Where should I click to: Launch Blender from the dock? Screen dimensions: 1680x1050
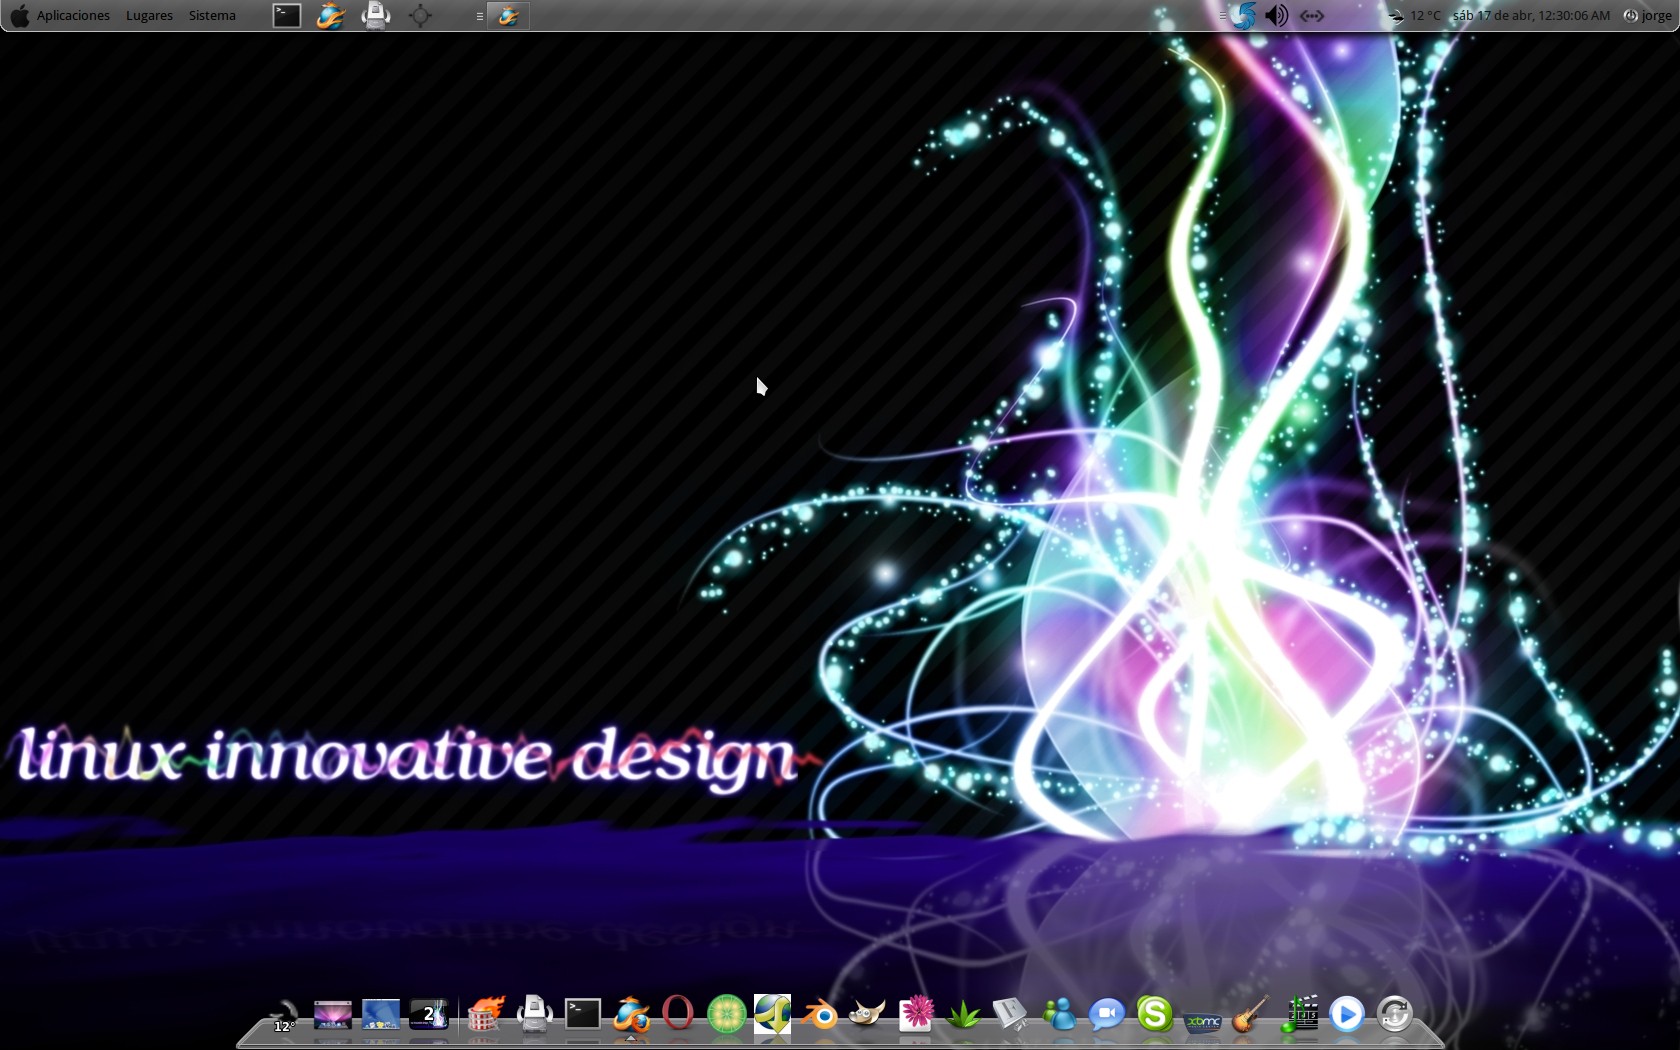821,1014
